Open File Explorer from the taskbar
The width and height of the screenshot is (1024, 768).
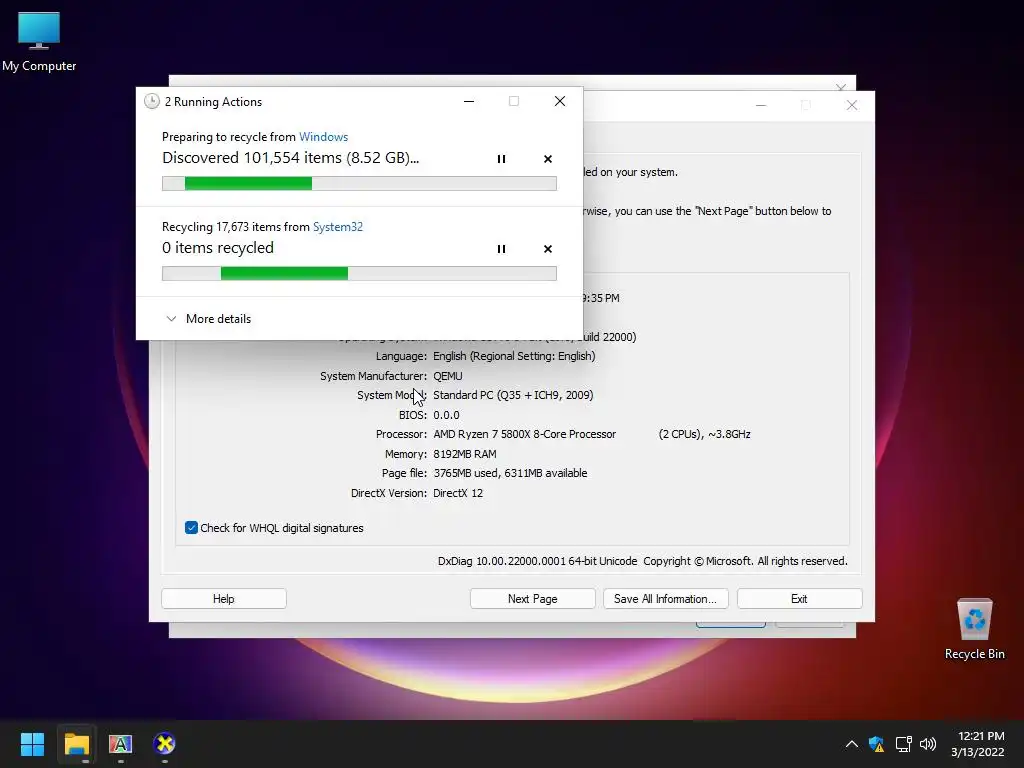tap(76, 744)
